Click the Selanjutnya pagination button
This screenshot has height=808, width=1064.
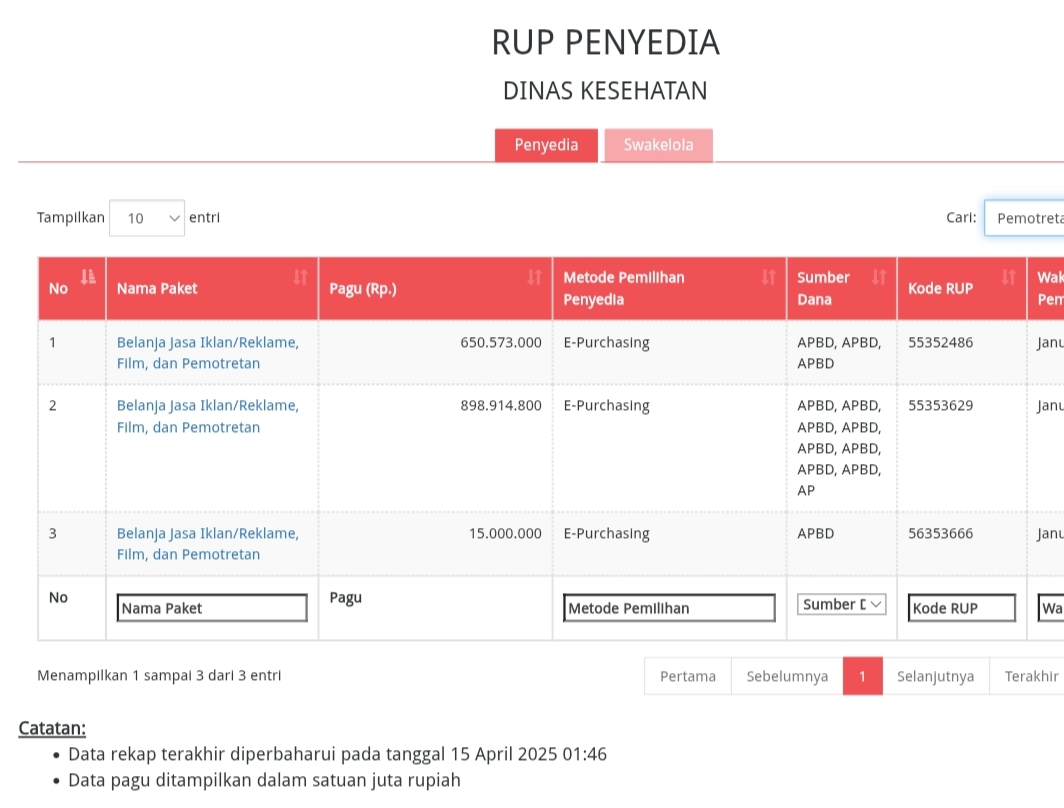[x=935, y=676]
